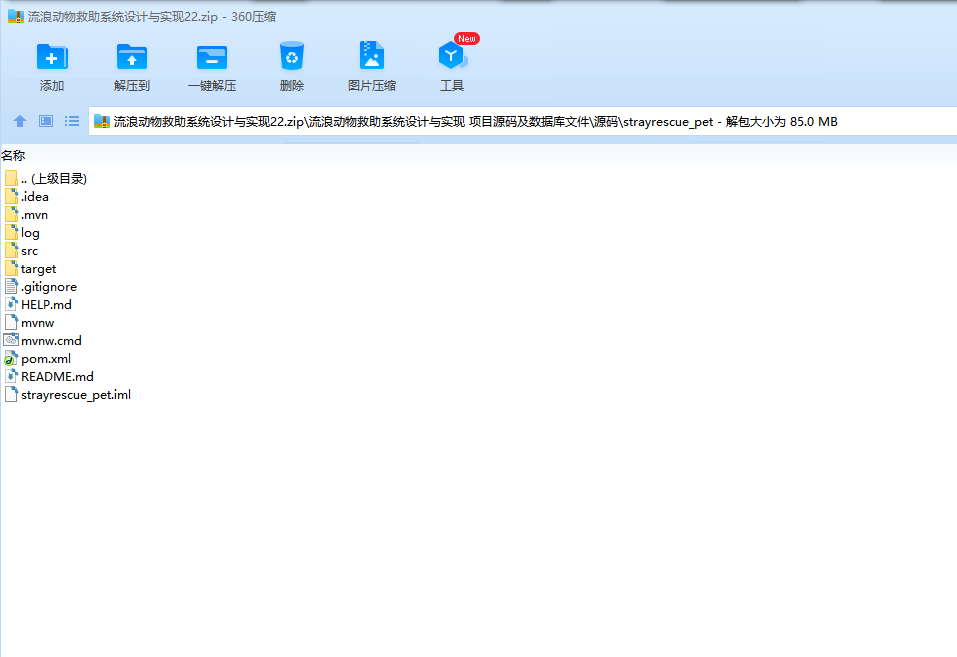This screenshot has width=957, height=657.
Task: Click the markdown icon beside HELP.md
Action: 11,304
